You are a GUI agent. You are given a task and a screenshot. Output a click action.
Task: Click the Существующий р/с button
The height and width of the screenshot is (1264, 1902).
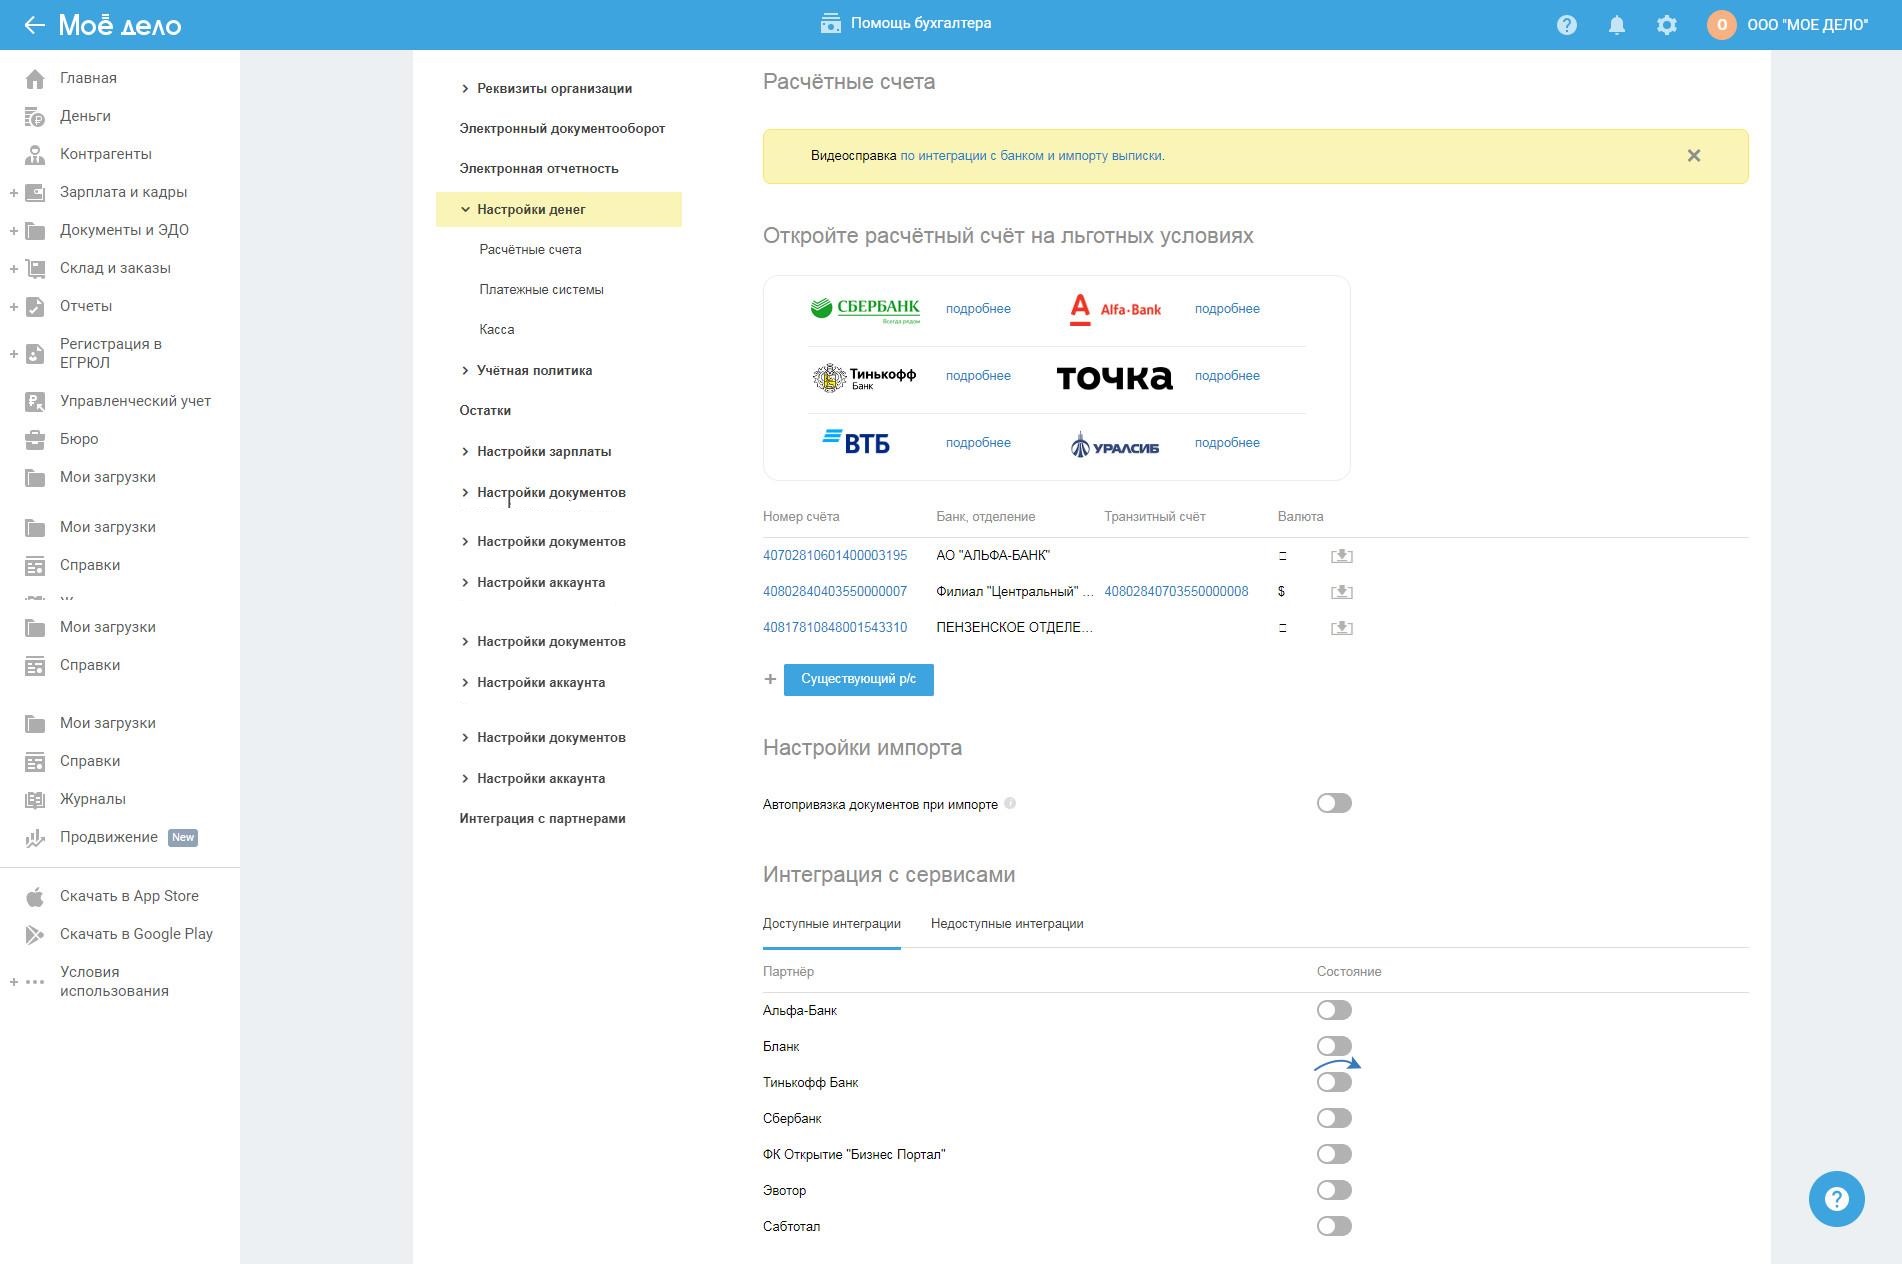click(858, 679)
